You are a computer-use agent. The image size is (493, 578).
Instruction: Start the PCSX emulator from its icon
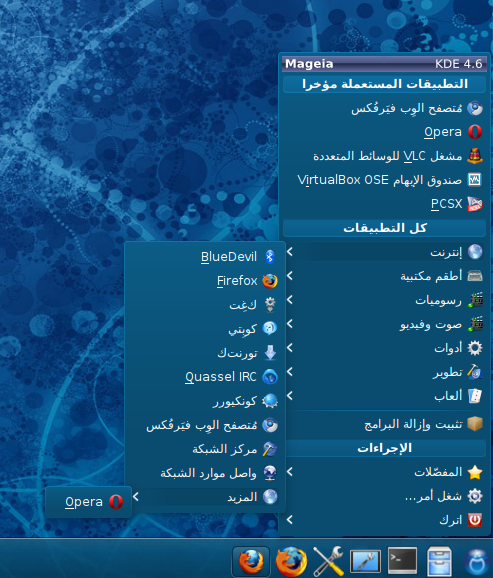click(x=475, y=204)
